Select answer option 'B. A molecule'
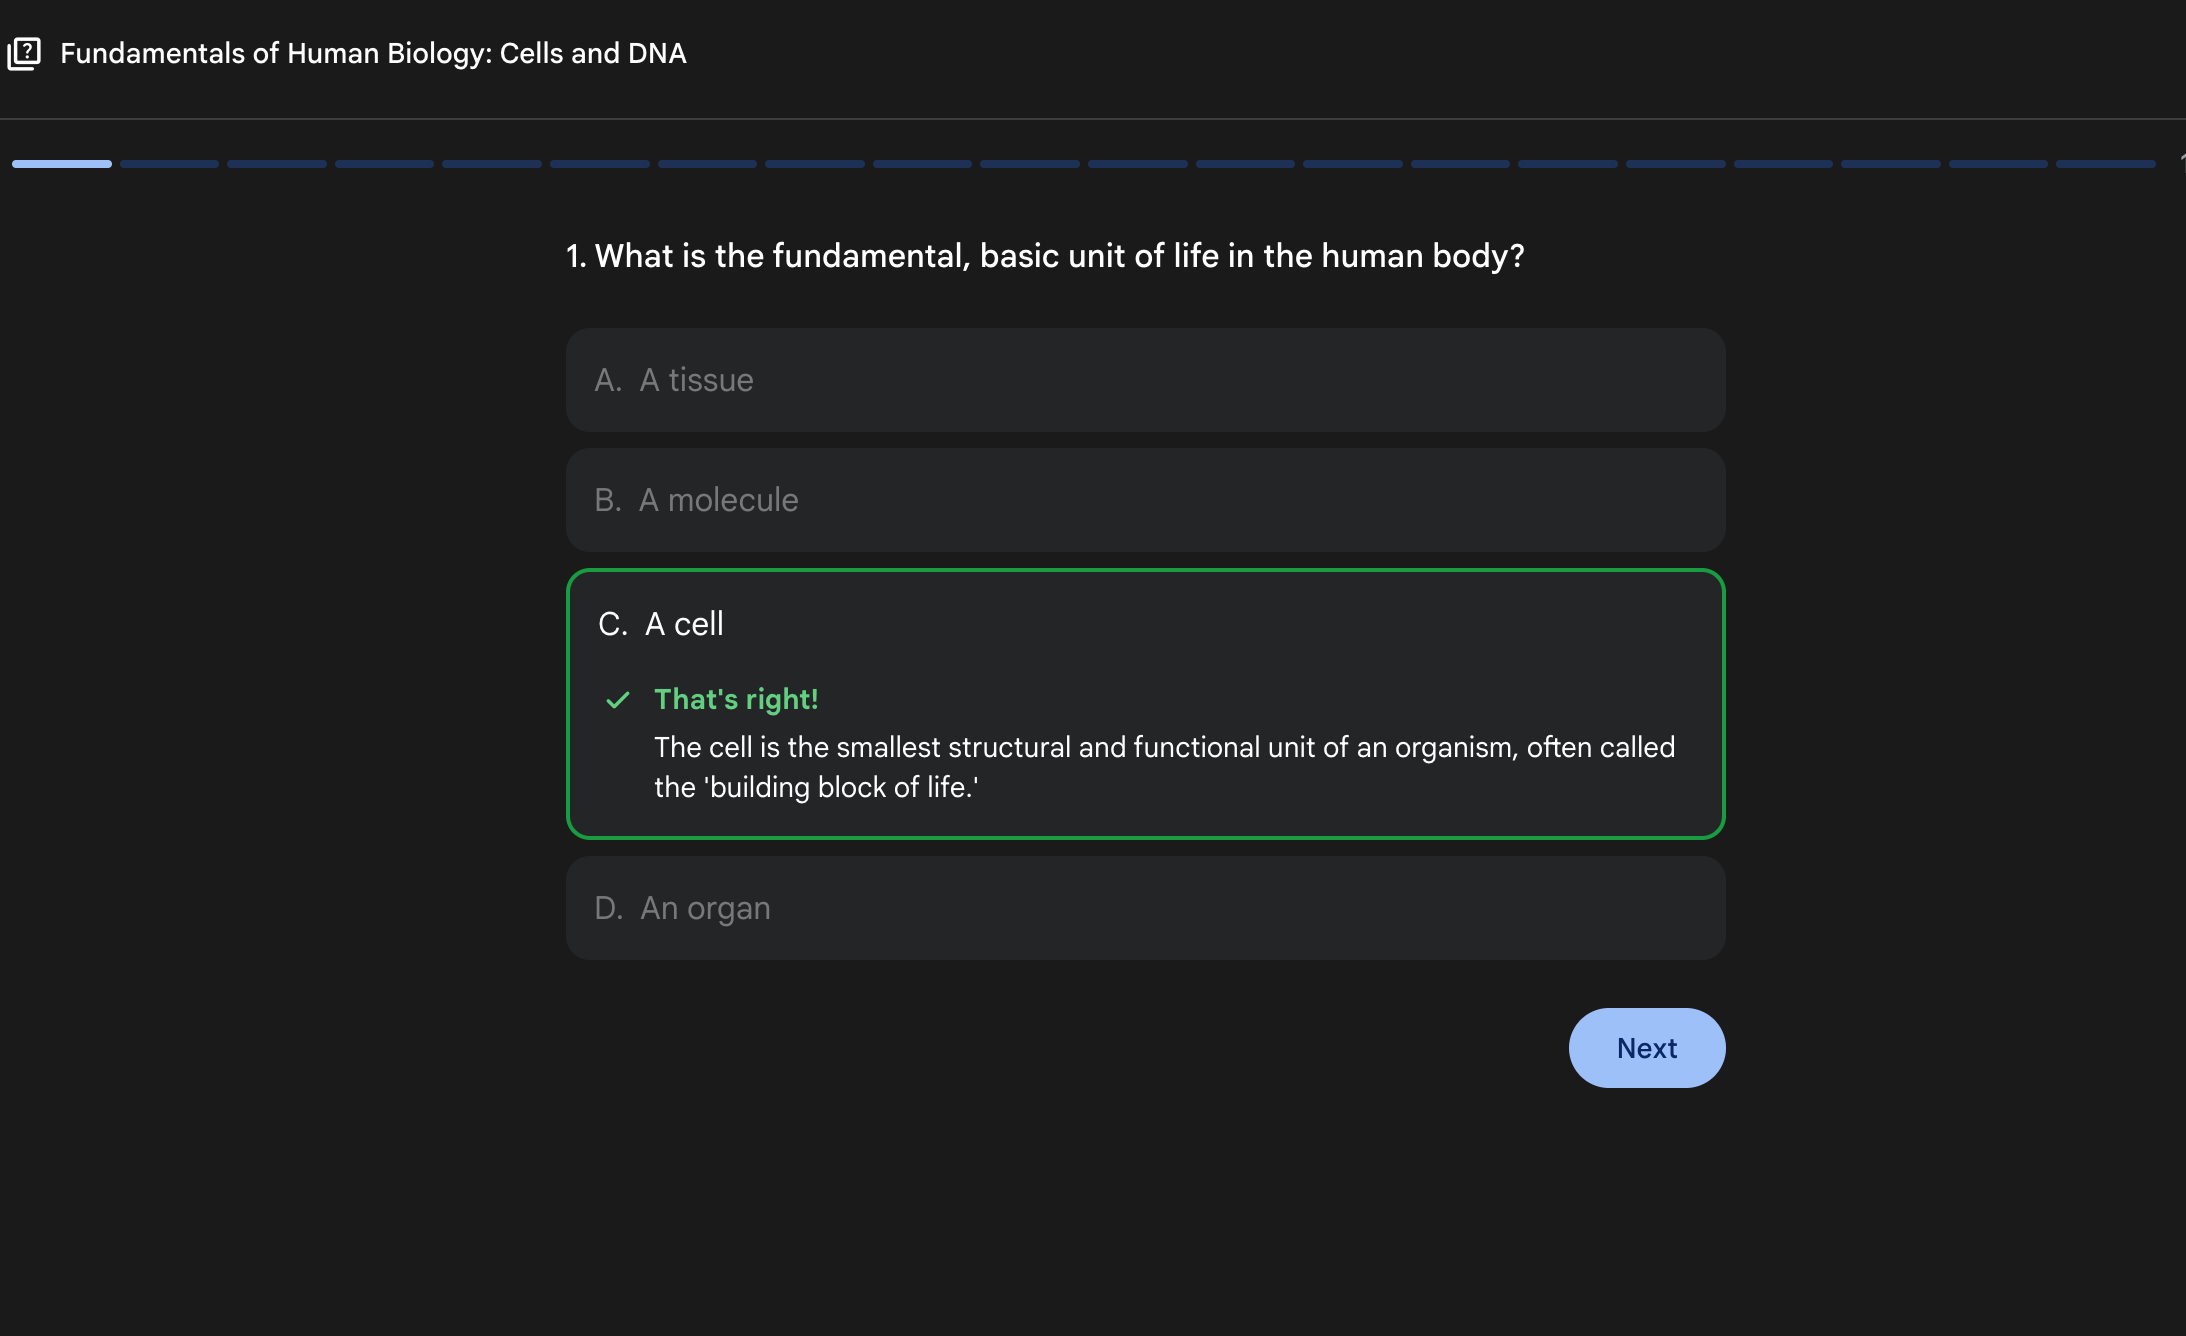2186x1336 pixels. [1146, 500]
